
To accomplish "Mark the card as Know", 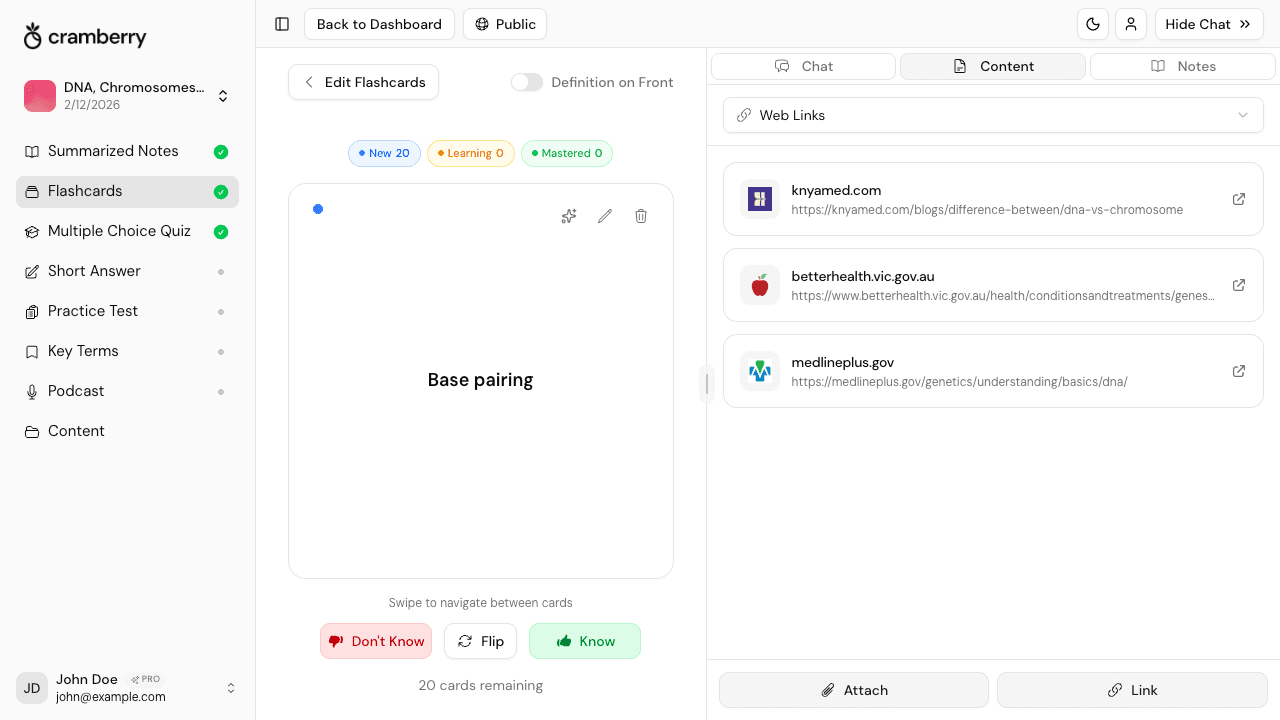I will [x=585, y=641].
